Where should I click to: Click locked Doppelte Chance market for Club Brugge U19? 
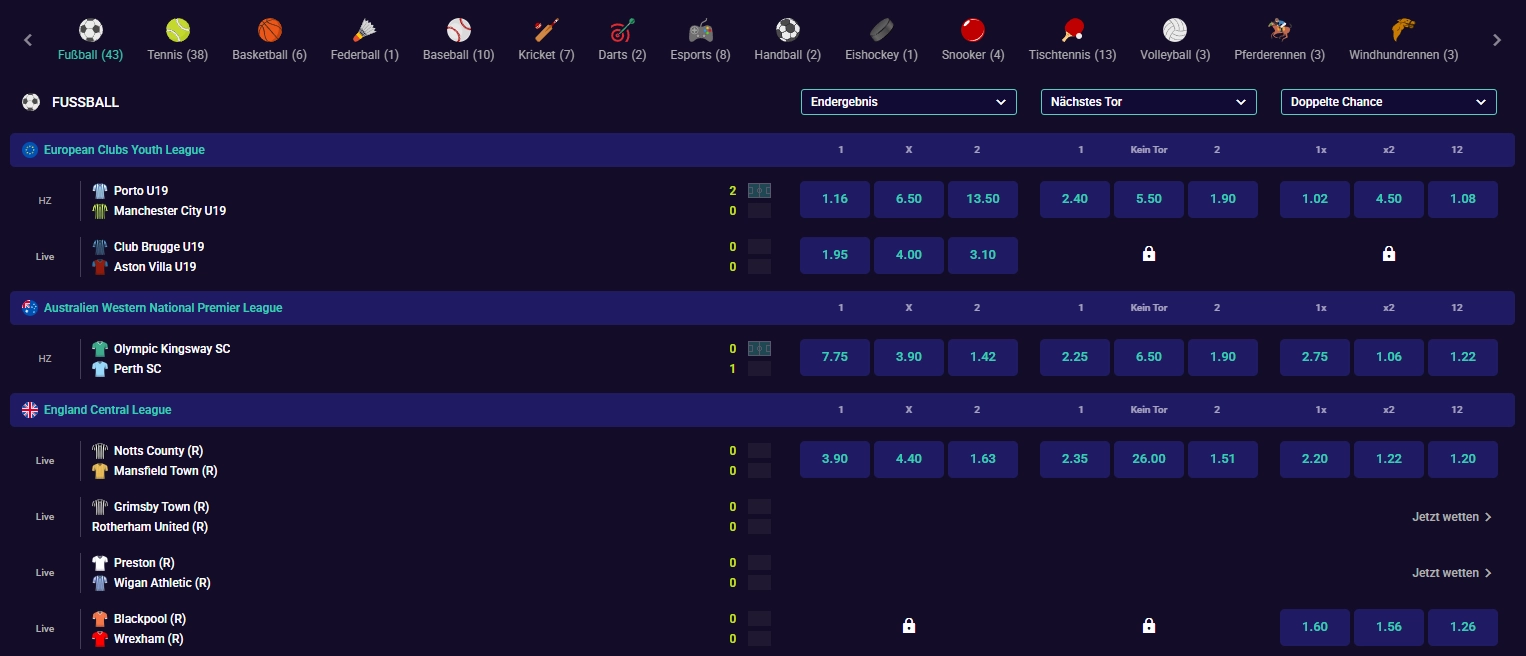[1389, 255]
